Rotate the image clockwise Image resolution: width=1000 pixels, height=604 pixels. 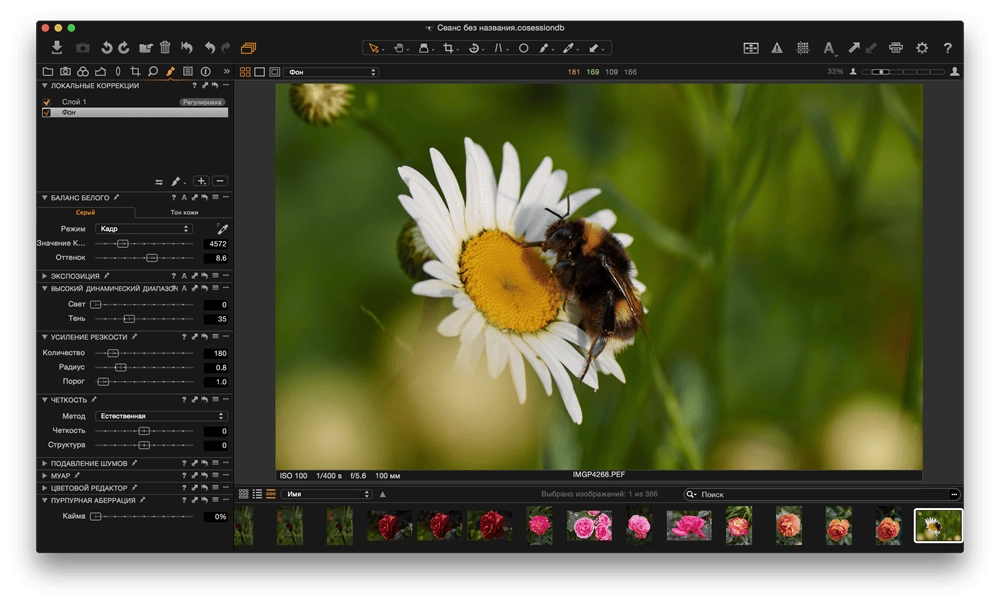[x=124, y=48]
